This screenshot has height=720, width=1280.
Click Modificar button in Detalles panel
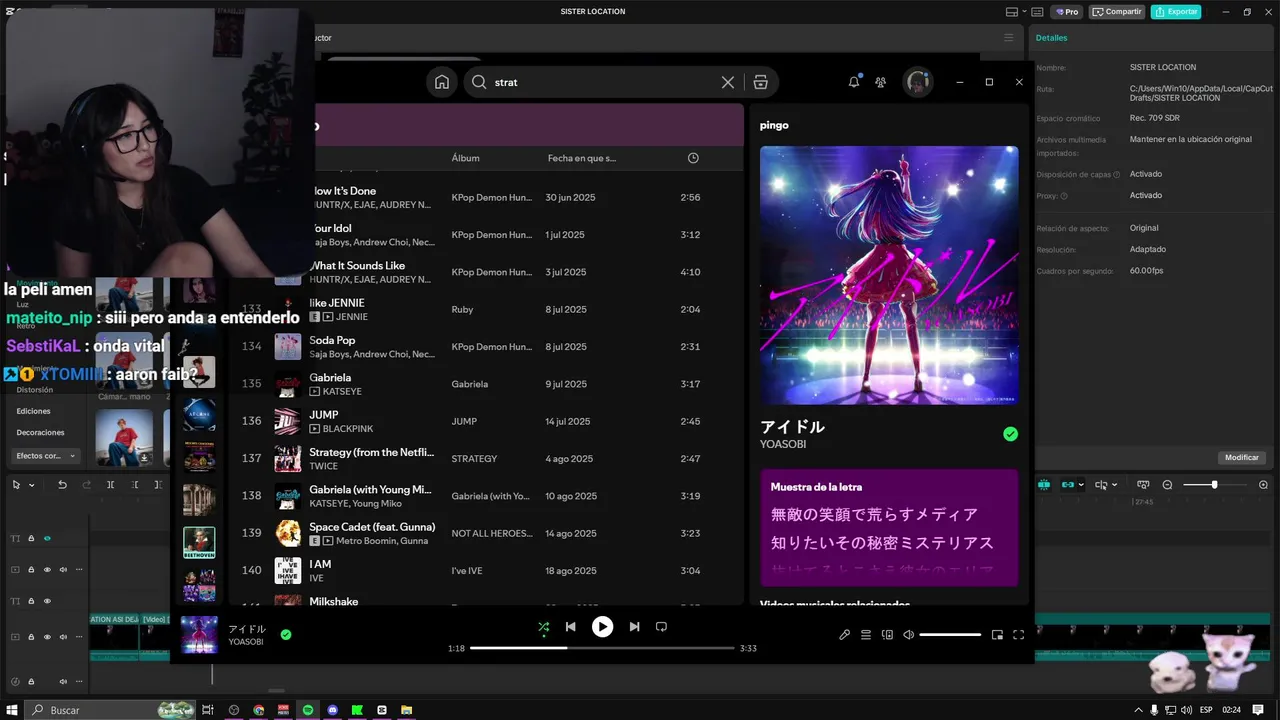1241,457
